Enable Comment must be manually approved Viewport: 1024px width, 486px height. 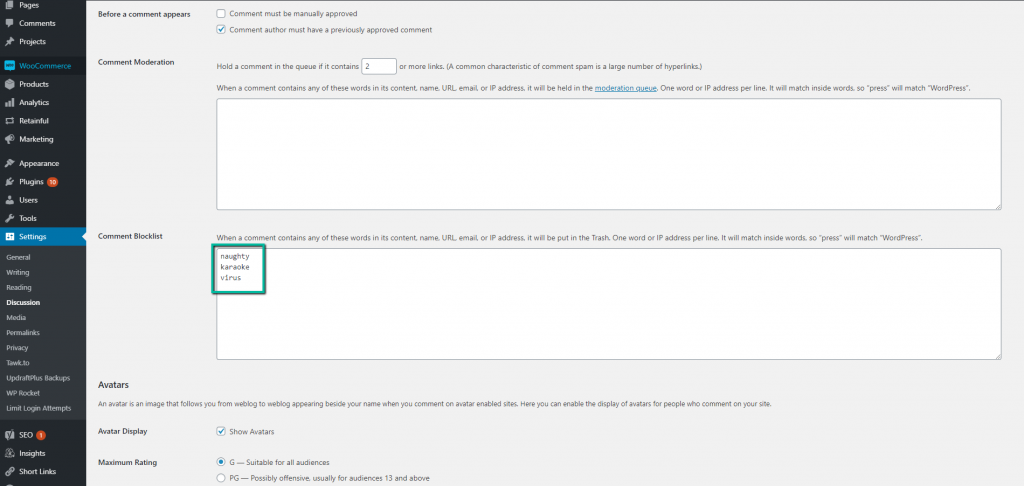click(221, 13)
